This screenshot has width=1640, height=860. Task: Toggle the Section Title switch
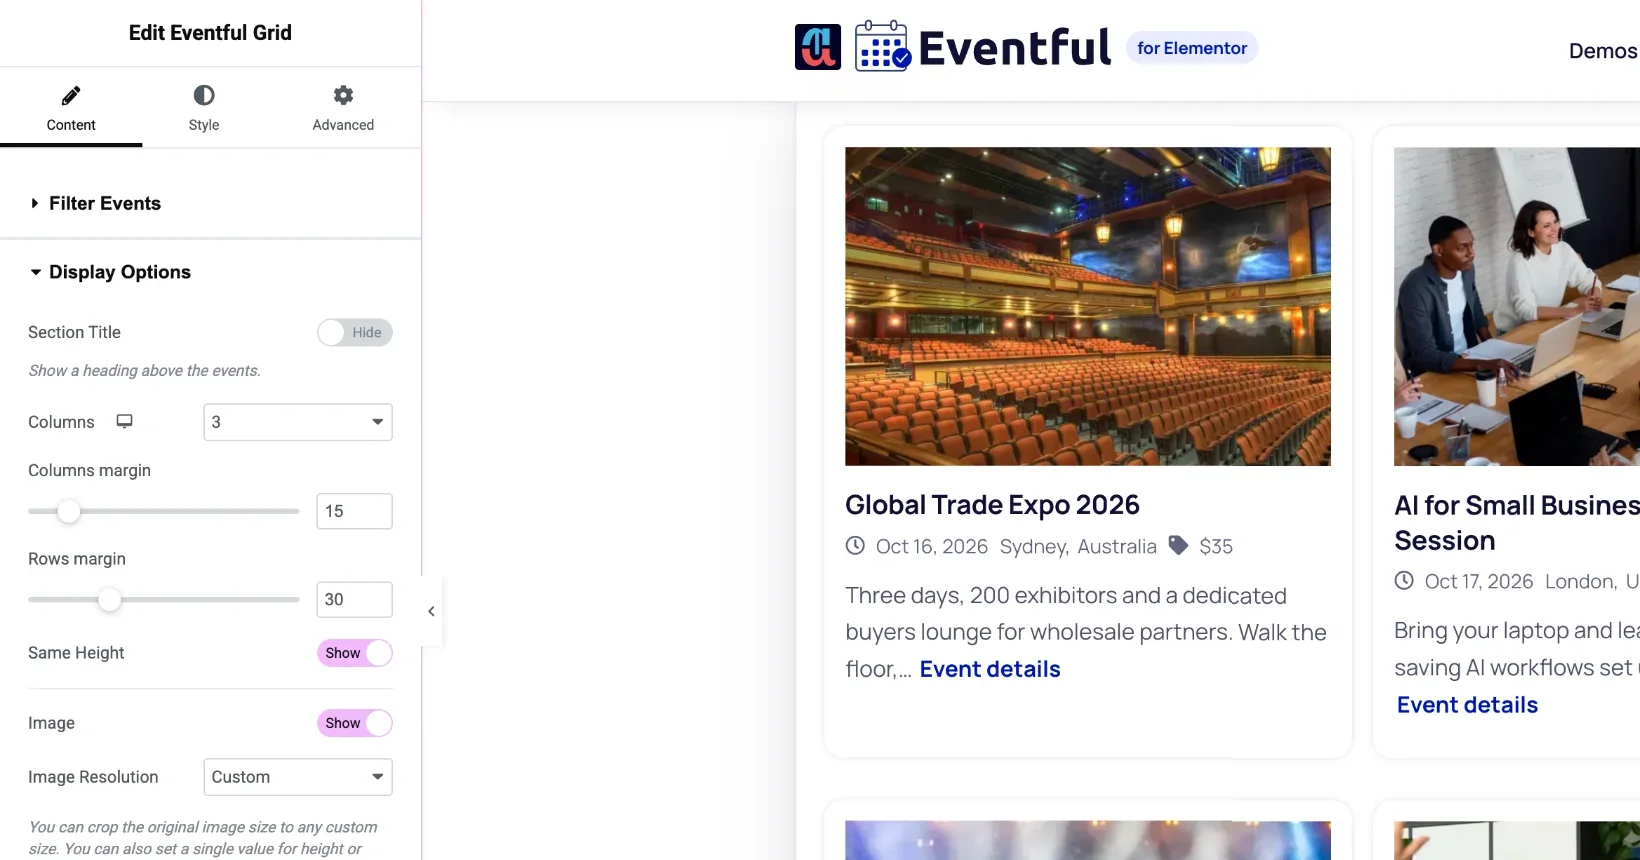click(x=355, y=332)
